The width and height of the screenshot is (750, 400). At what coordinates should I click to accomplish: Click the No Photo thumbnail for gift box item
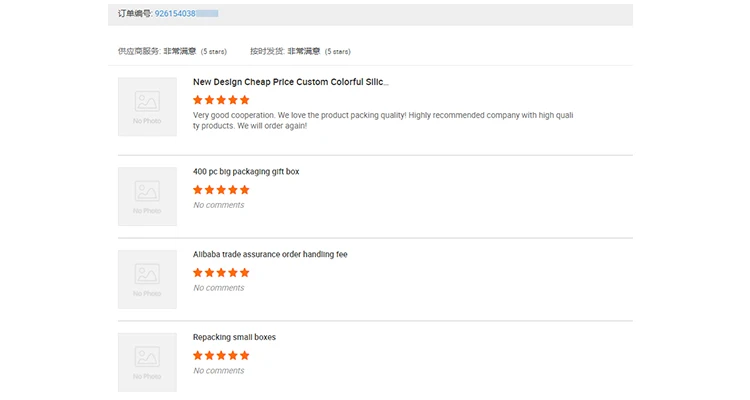point(147,196)
